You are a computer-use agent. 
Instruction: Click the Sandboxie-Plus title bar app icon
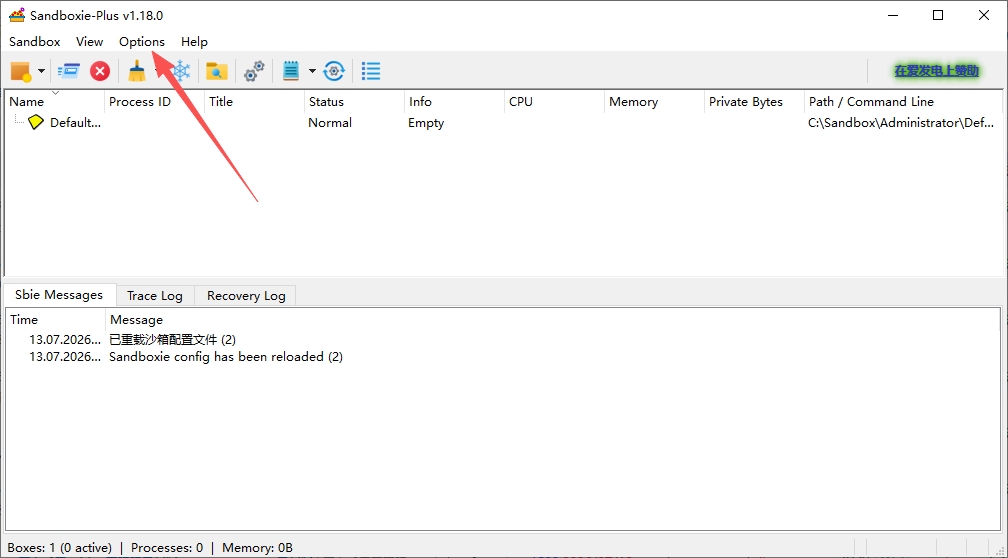[x=17, y=15]
